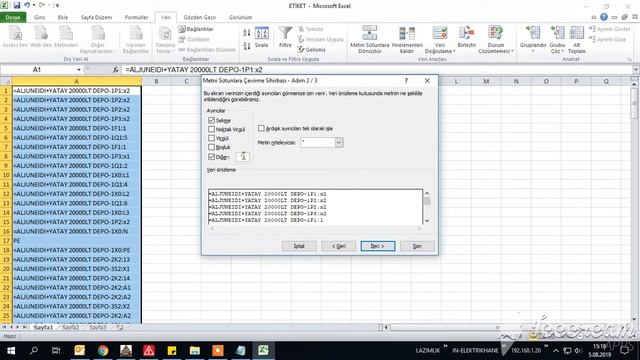The image size is (640, 360).
Task: Click Ayrıntı Göster in Anahat group
Action: [610, 29]
